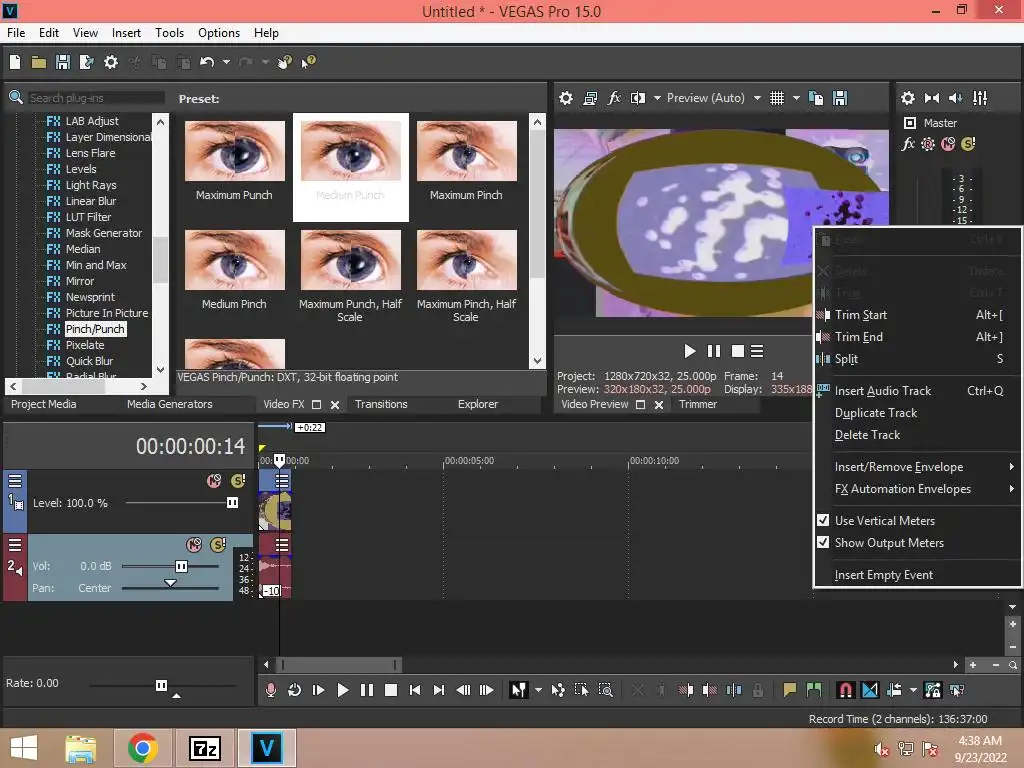Mute video track 1
Screen dimensions: 1024x768
coord(214,481)
